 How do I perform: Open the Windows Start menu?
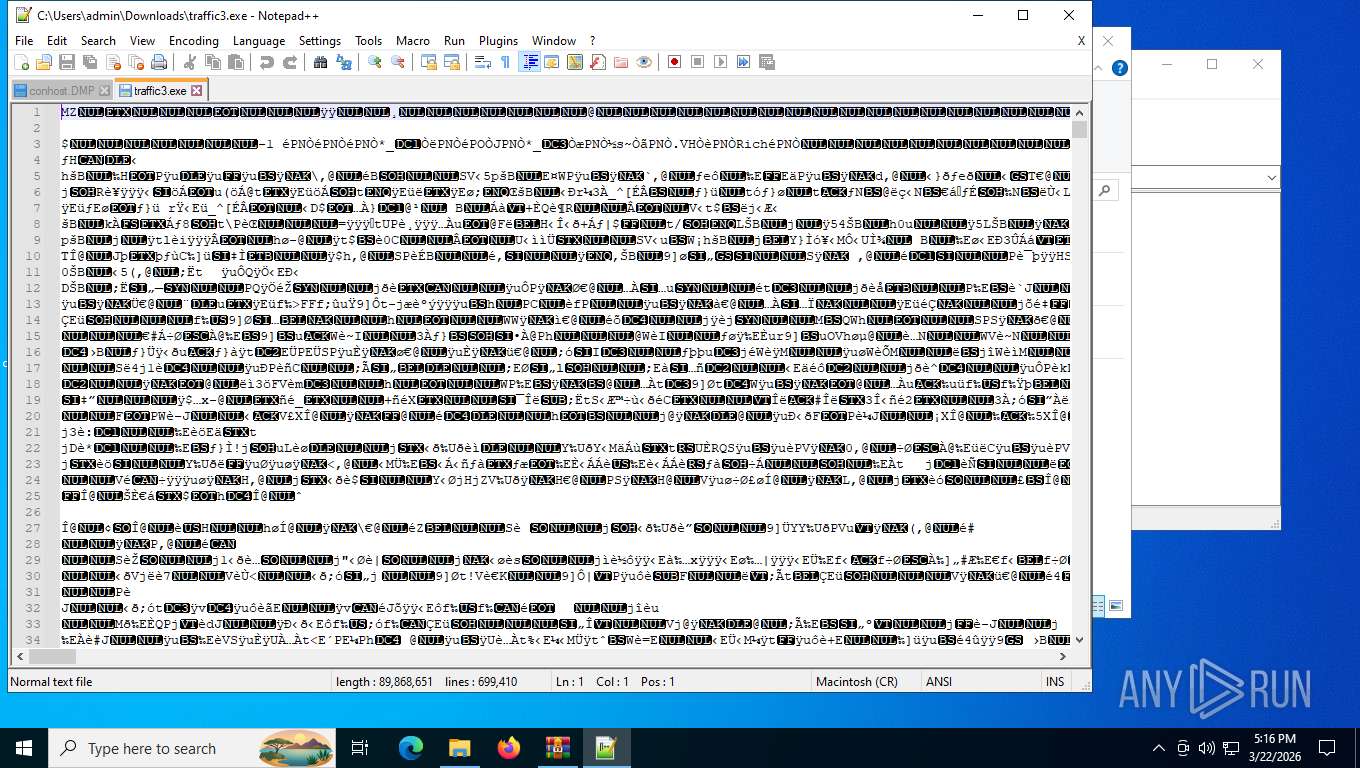tap(24, 748)
